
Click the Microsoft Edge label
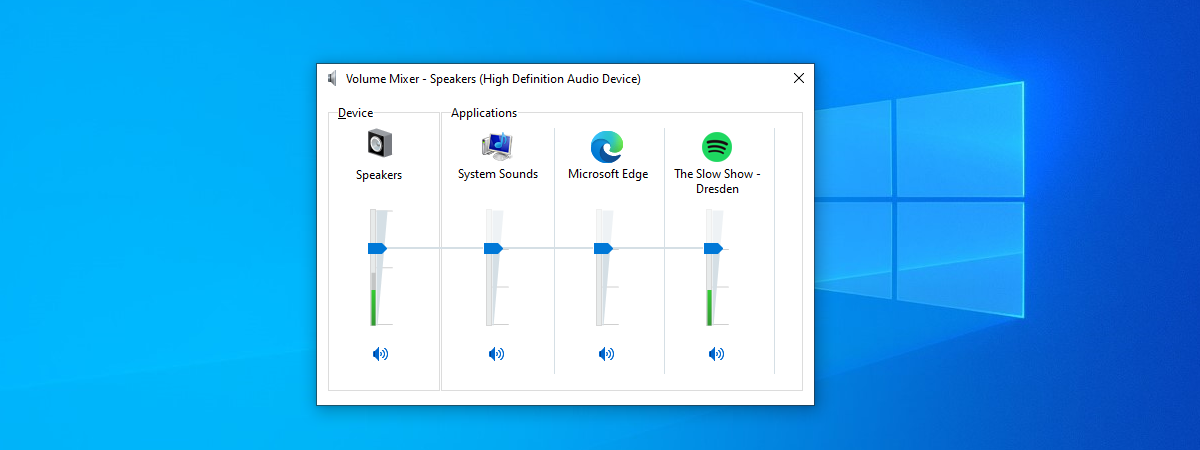click(608, 174)
